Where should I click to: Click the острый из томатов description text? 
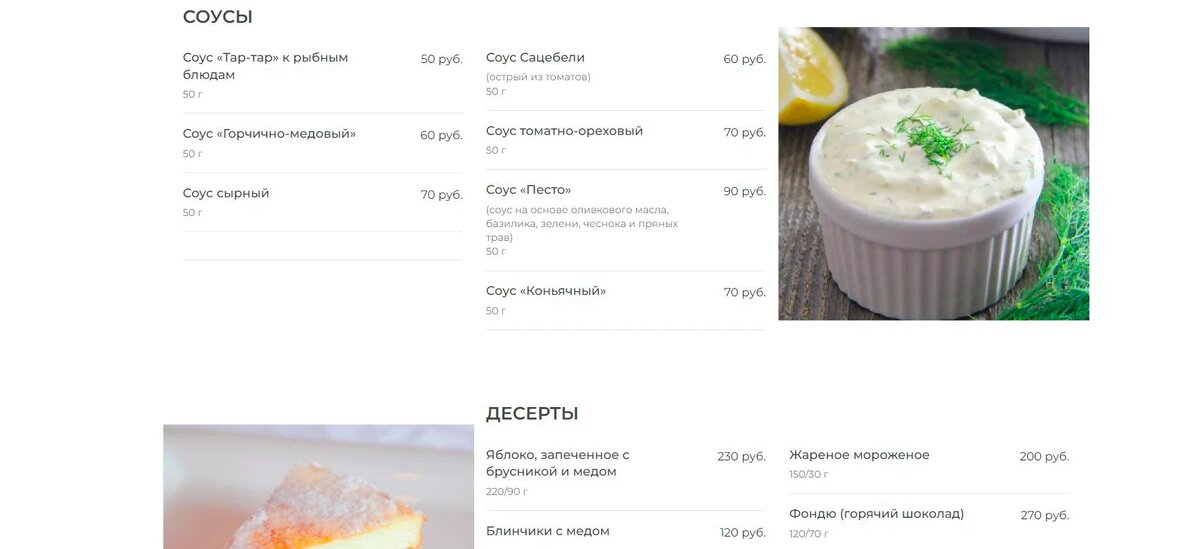tap(538, 77)
